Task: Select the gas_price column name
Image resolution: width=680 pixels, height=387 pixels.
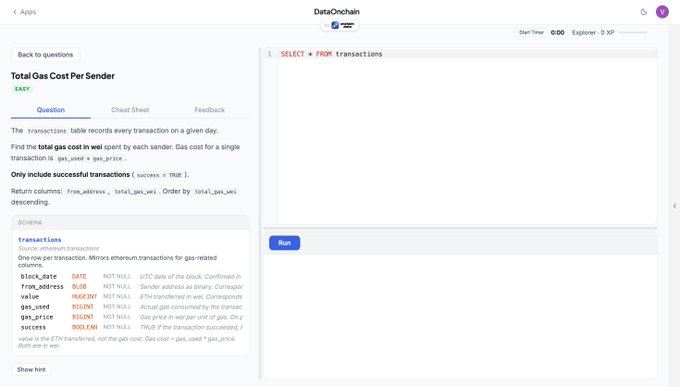Action: point(37,317)
